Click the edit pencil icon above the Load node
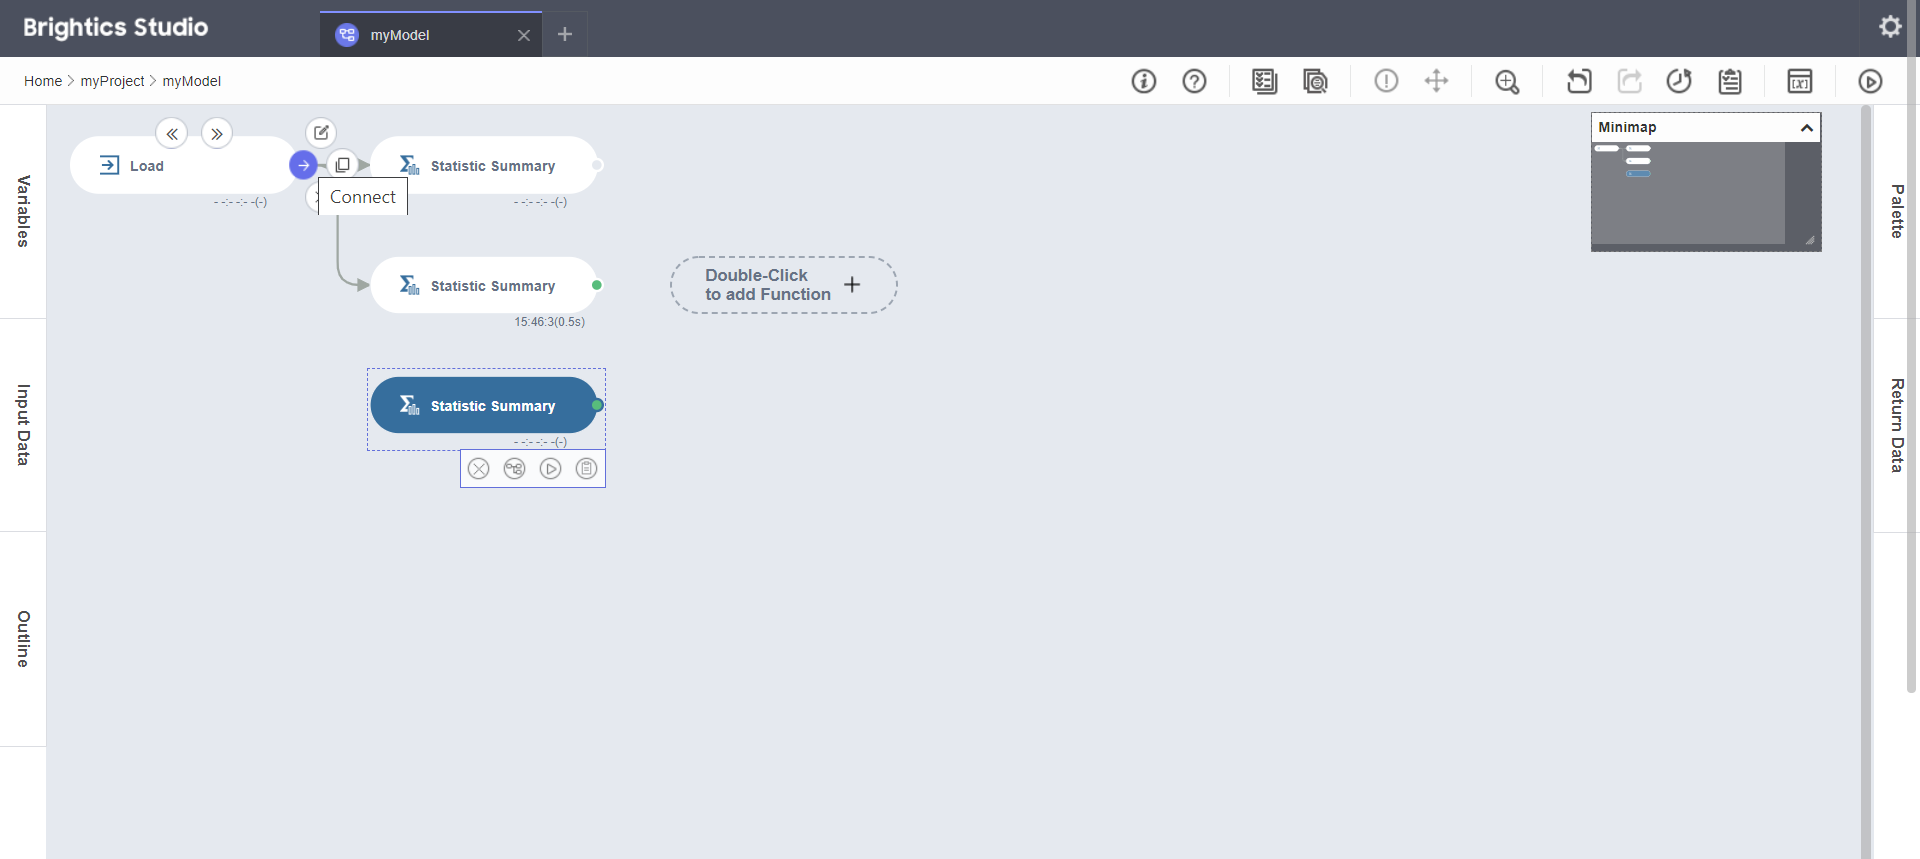The width and height of the screenshot is (1920, 859). (x=321, y=132)
